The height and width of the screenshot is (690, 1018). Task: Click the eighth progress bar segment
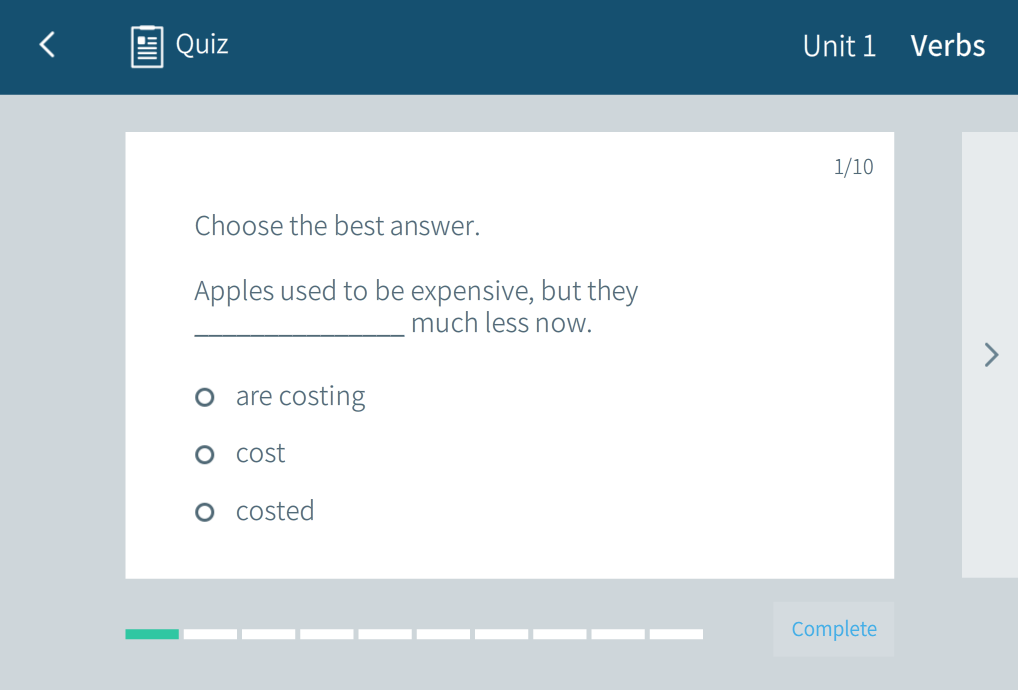559,634
